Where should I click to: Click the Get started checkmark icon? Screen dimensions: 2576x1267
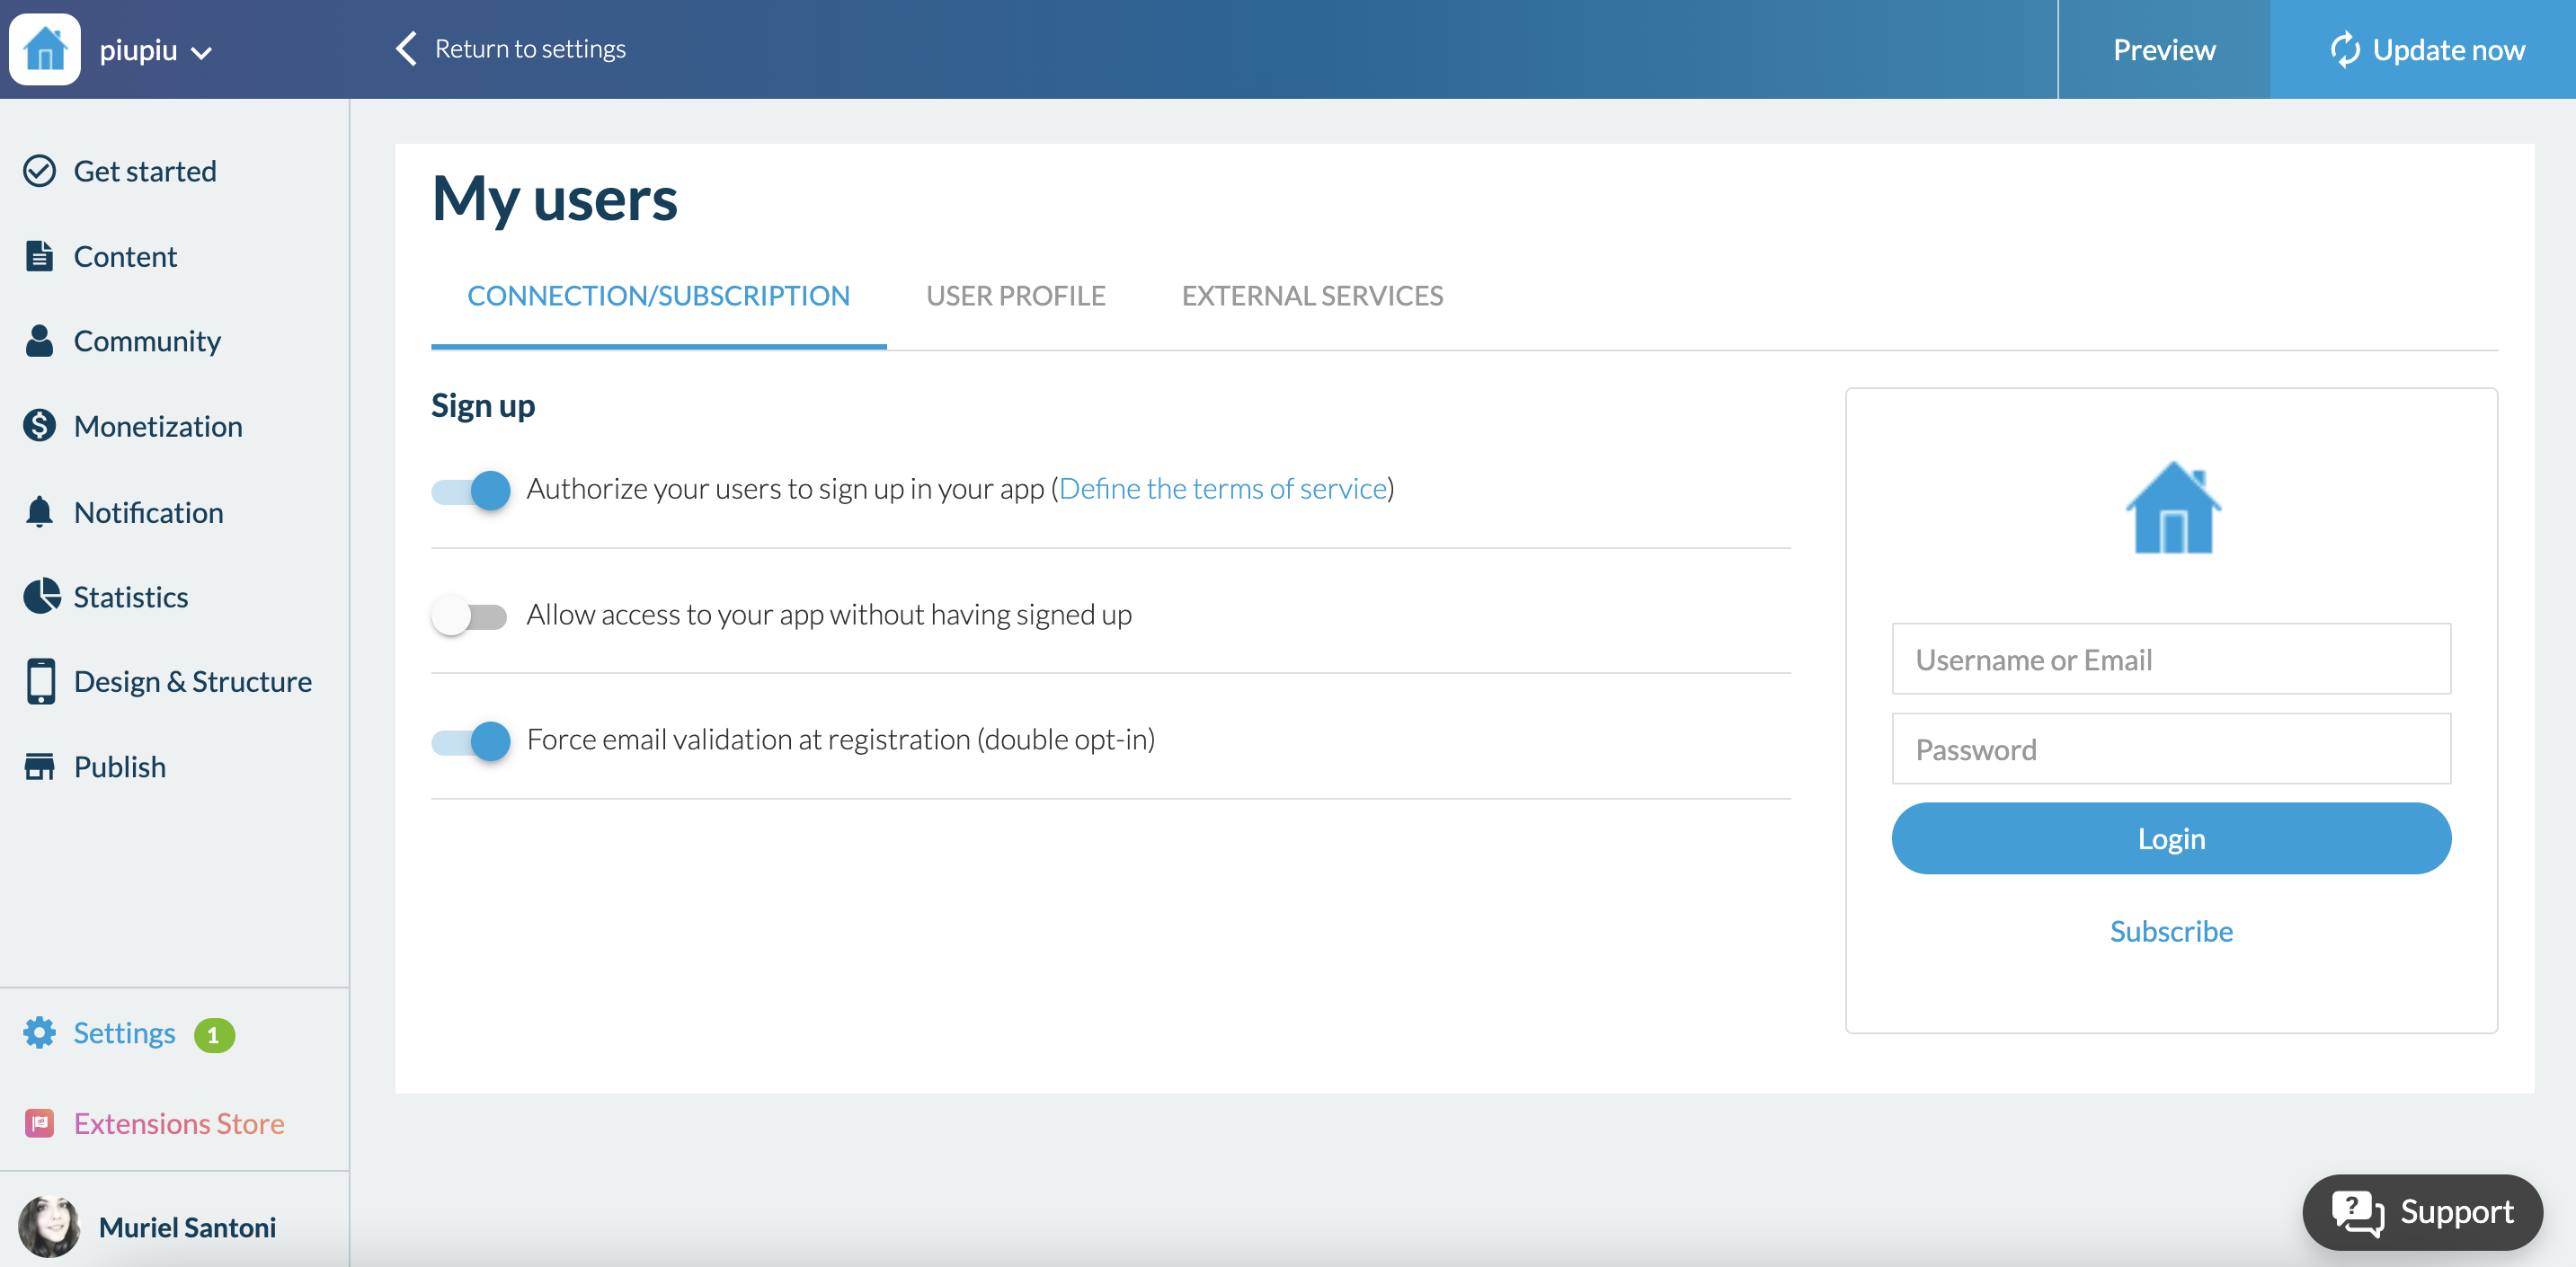pos(39,171)
